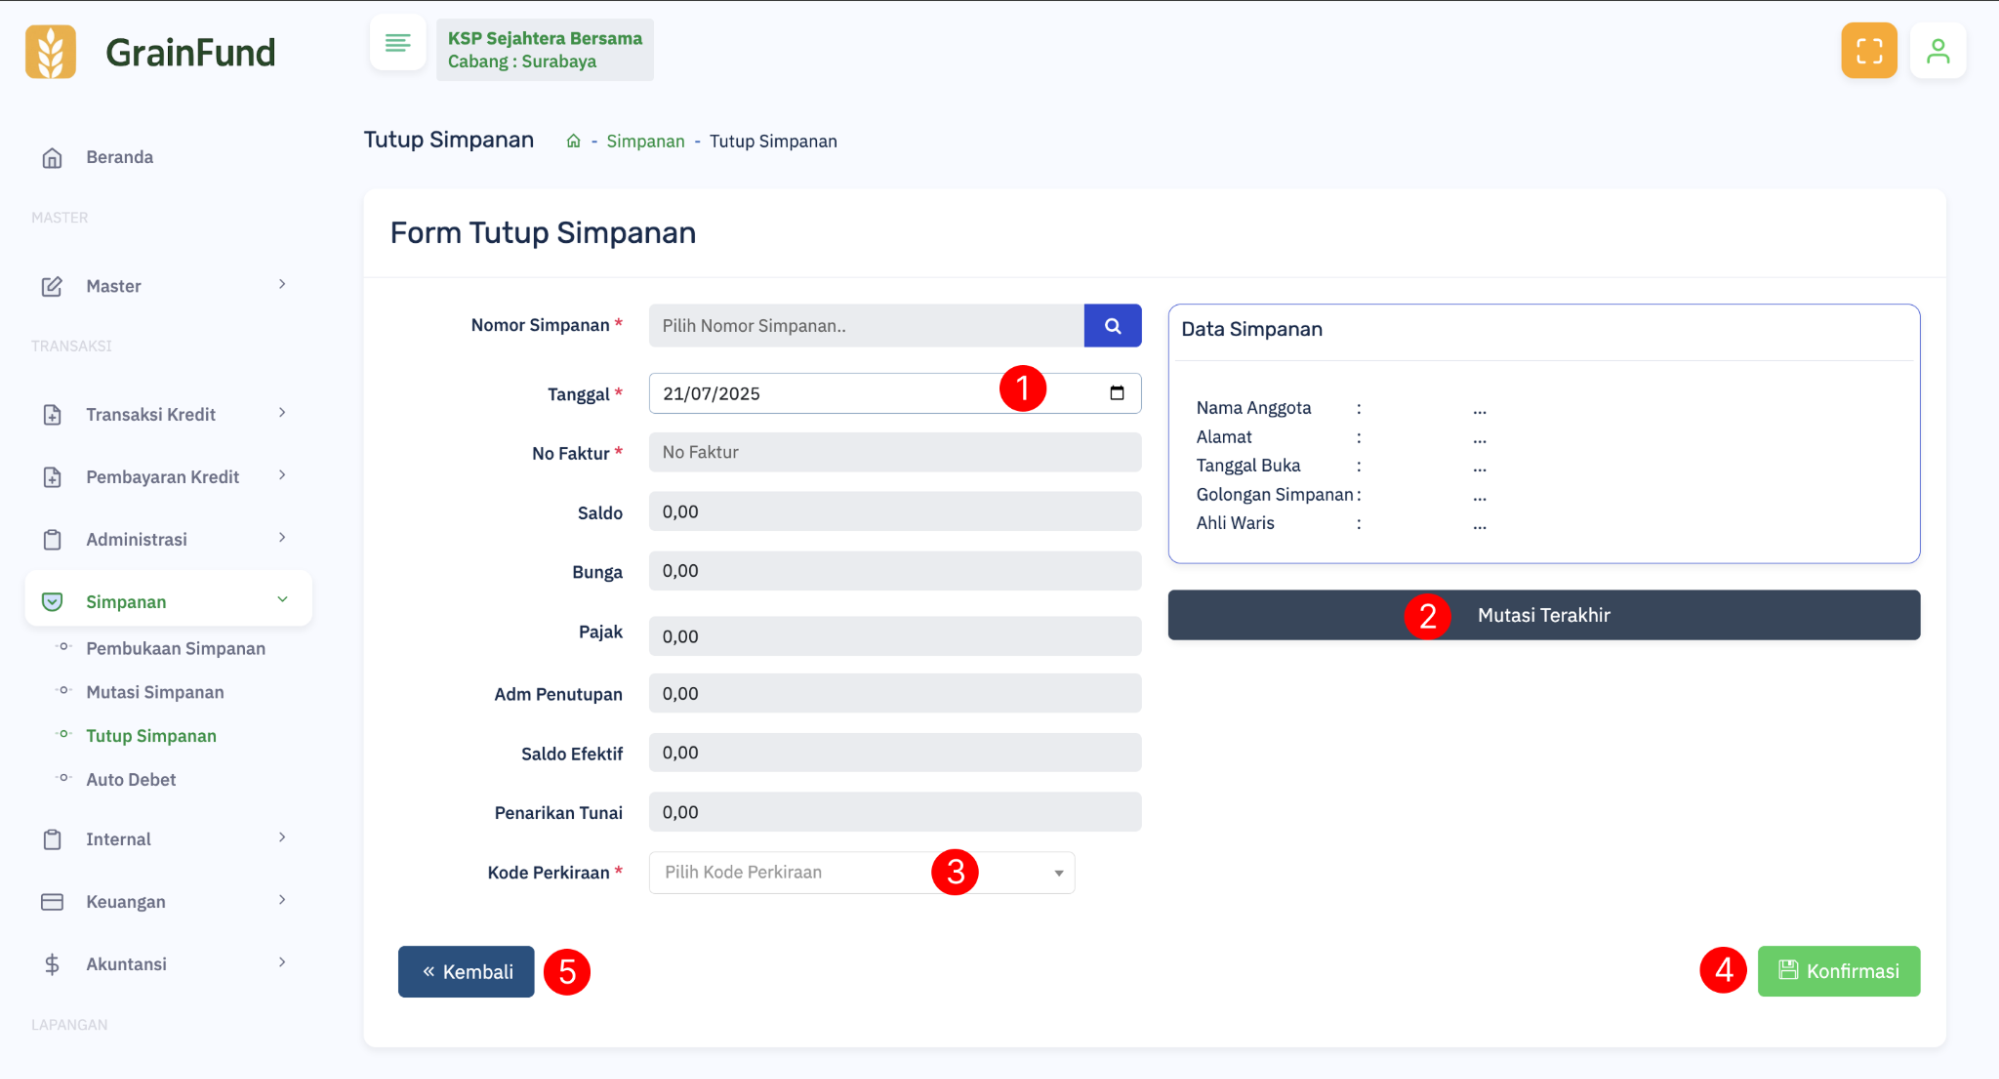Toggle the sidebar hamburger menu icon
Image resolution: width=1999 pixels, height=1079 pixels.
pos(397,43)
